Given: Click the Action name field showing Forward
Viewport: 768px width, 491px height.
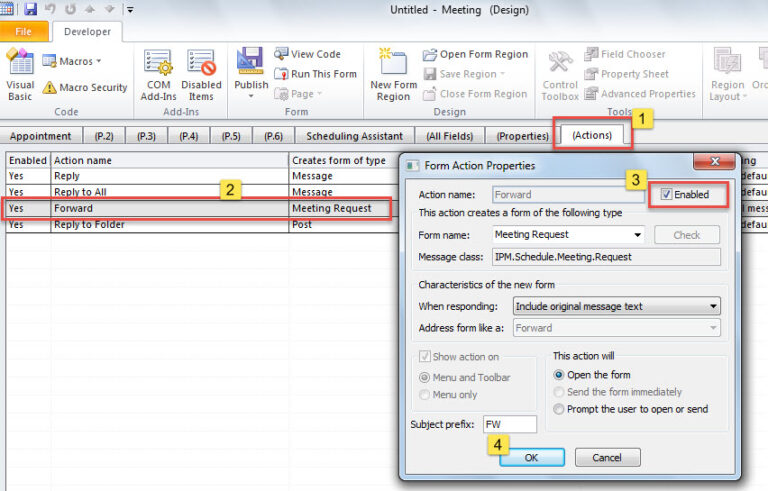Looking at the screenshot, I should (x=568, y=195).
